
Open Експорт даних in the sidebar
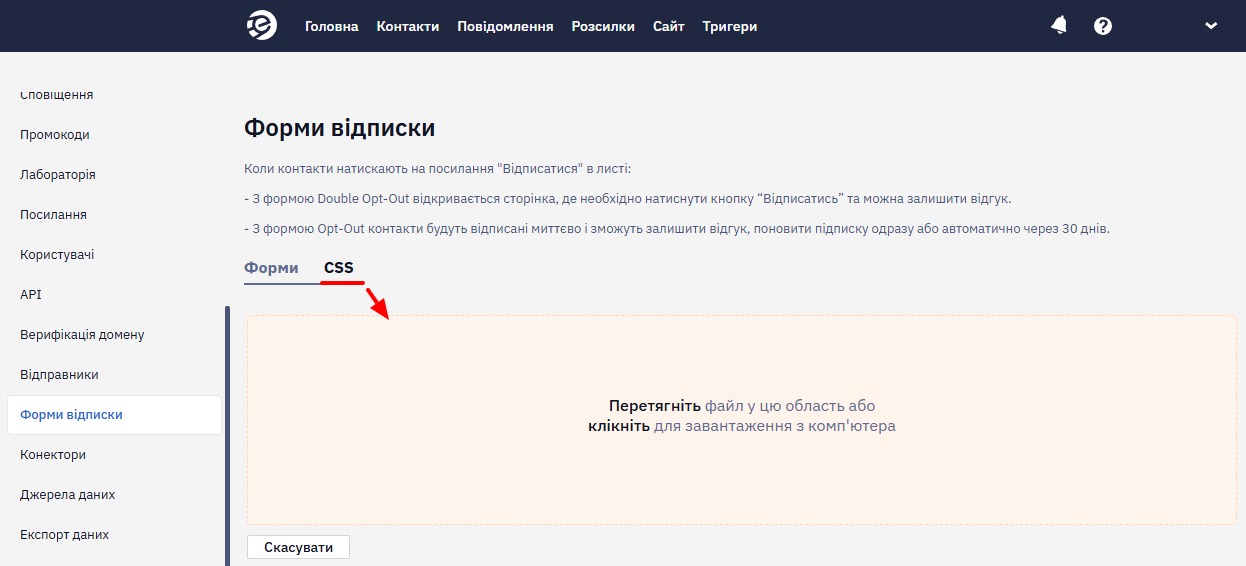click(x=64, y=535)
